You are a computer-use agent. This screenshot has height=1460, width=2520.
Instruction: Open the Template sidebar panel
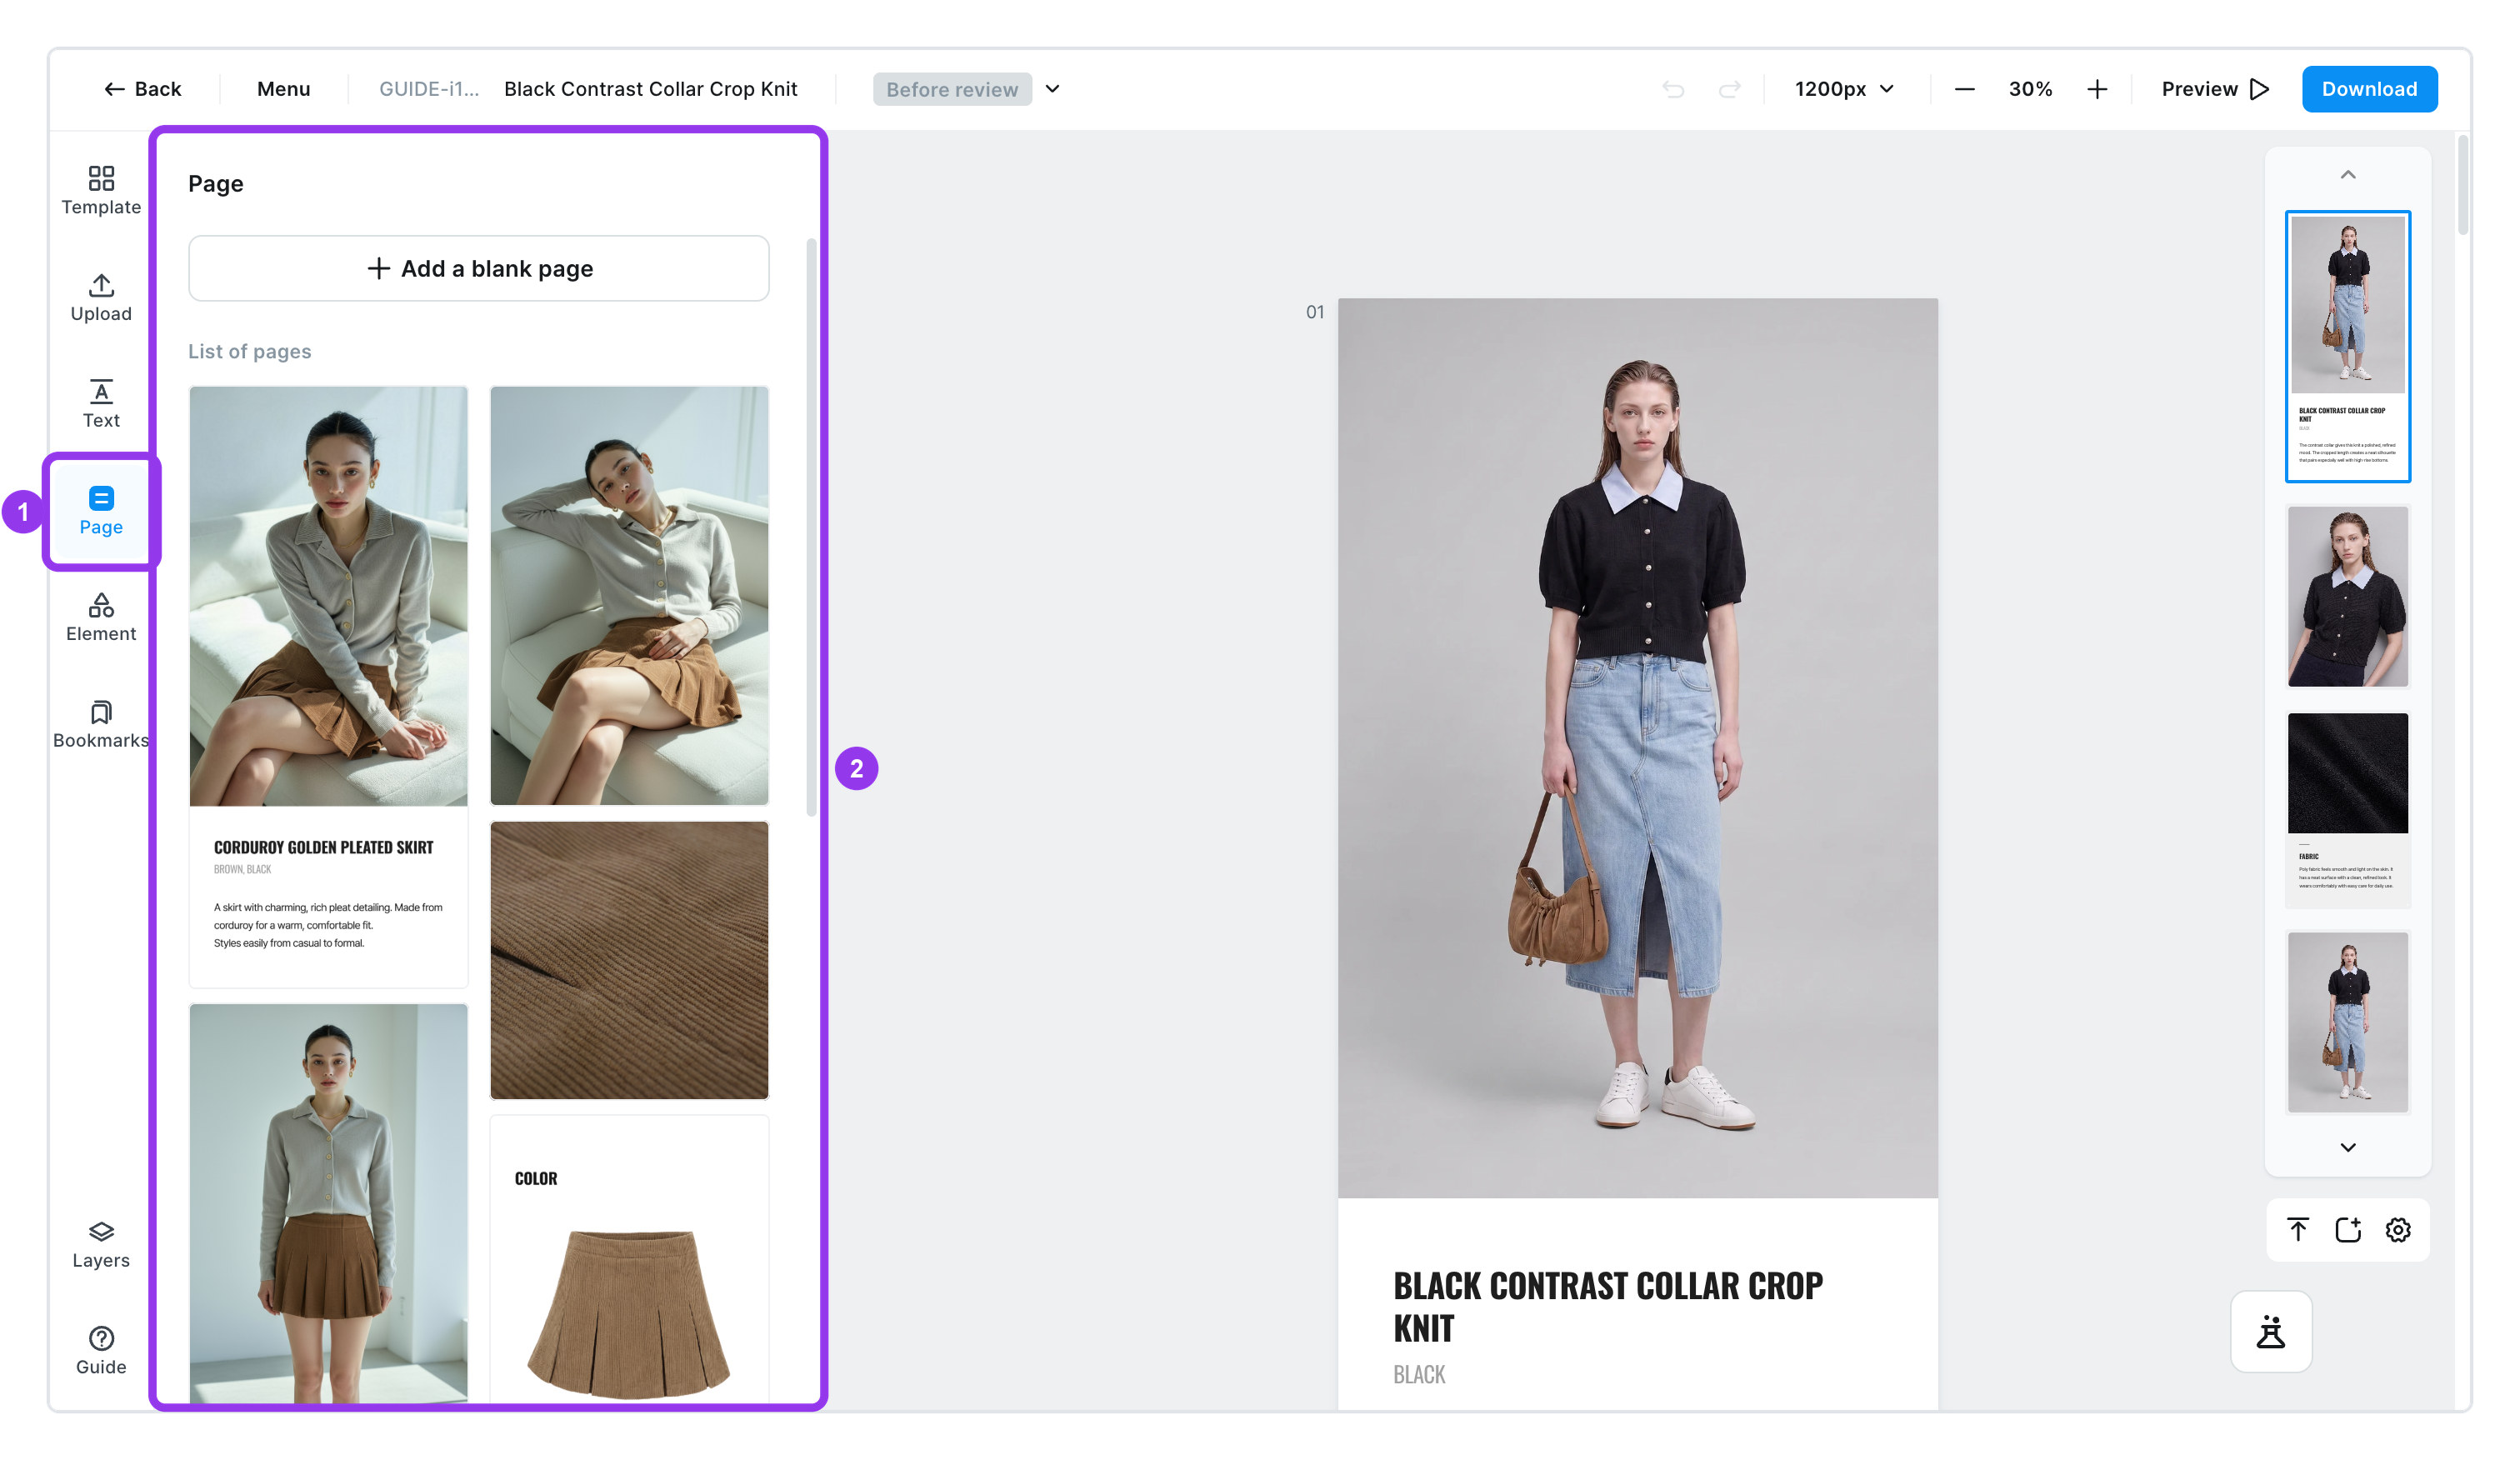click(101, 190)
